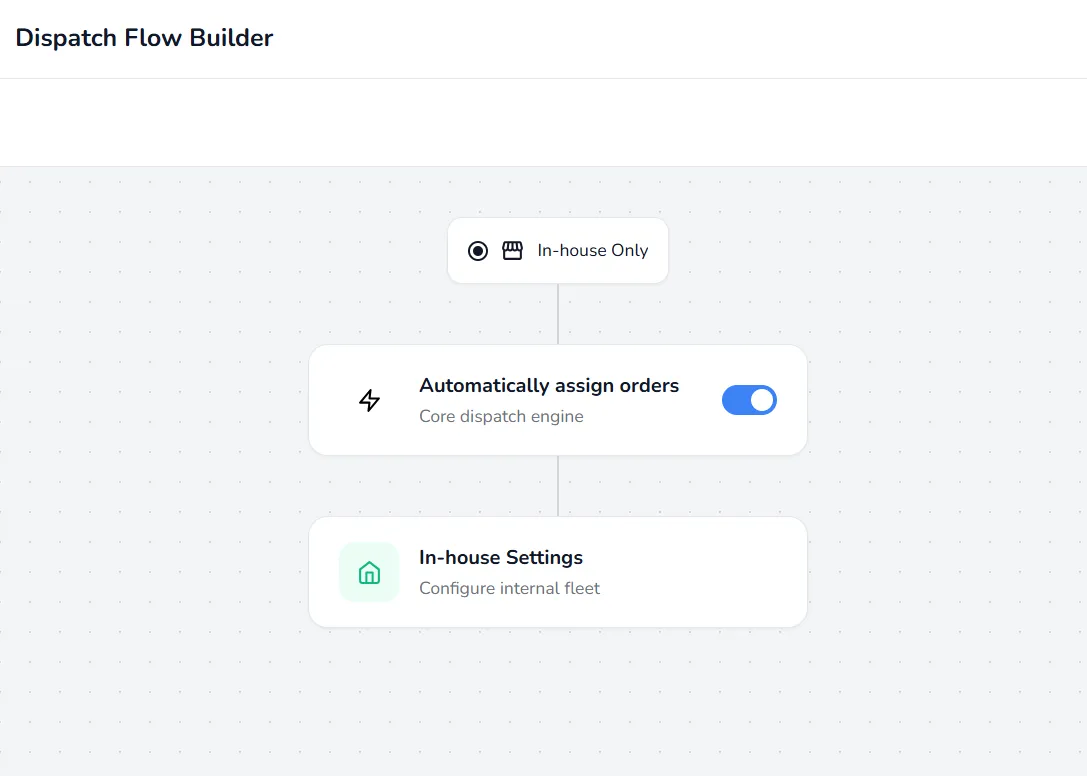
Task: Click empty white bar under the header
Action: (x=544, y=122)
